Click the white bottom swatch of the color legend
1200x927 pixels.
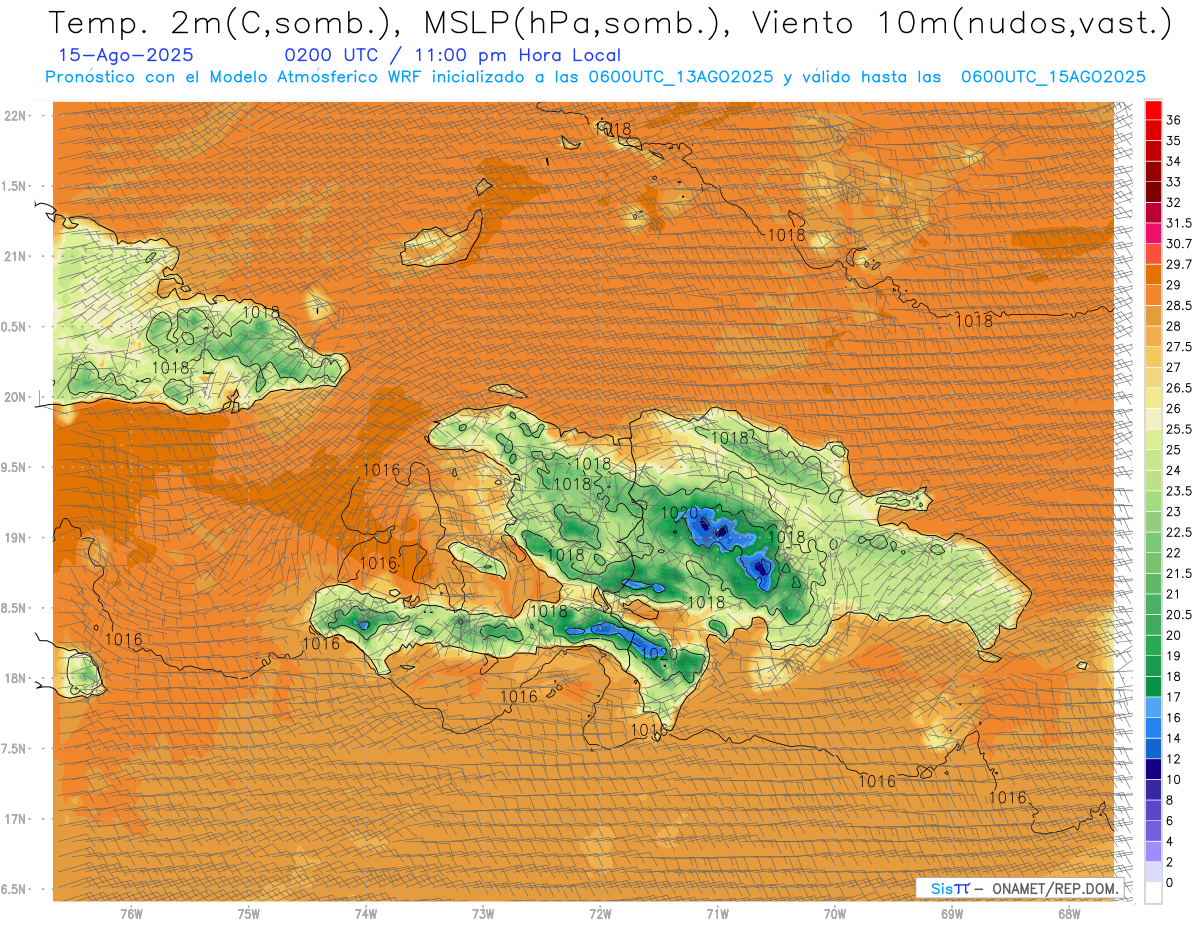(1153, 893)
